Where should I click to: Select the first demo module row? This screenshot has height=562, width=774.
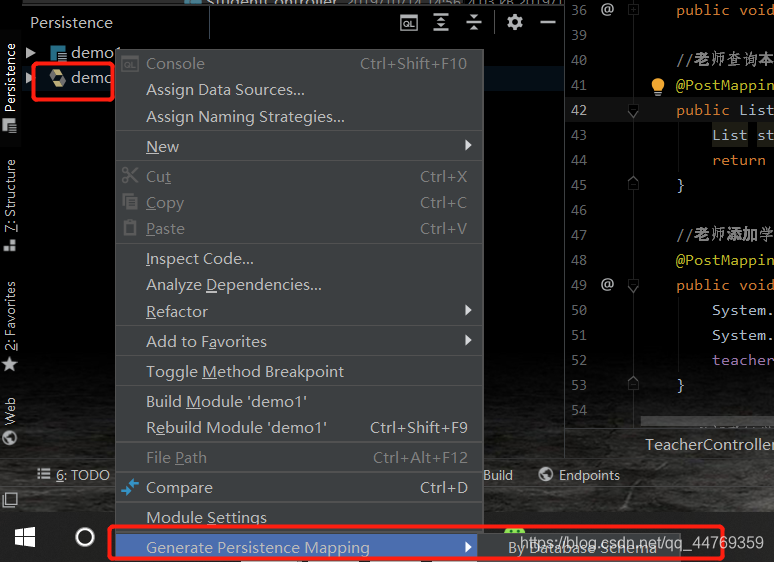tap(92, 52)
